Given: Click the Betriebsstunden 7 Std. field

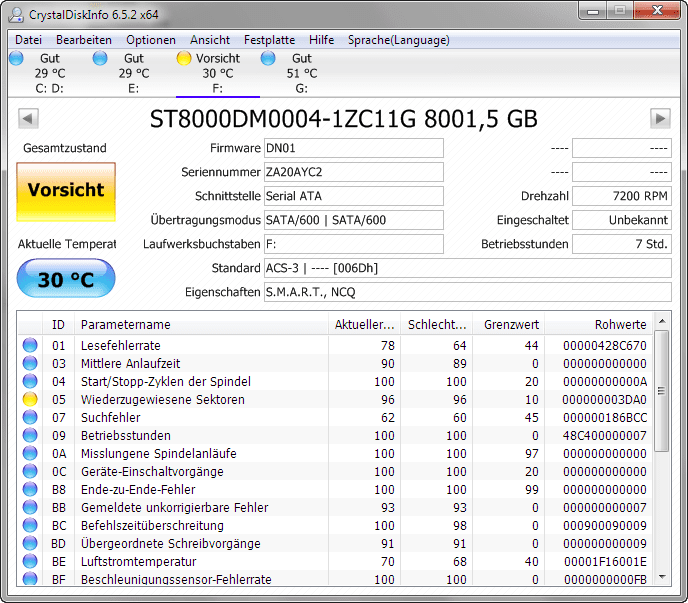Looking at the screenshot, I should tap(622, 244).
